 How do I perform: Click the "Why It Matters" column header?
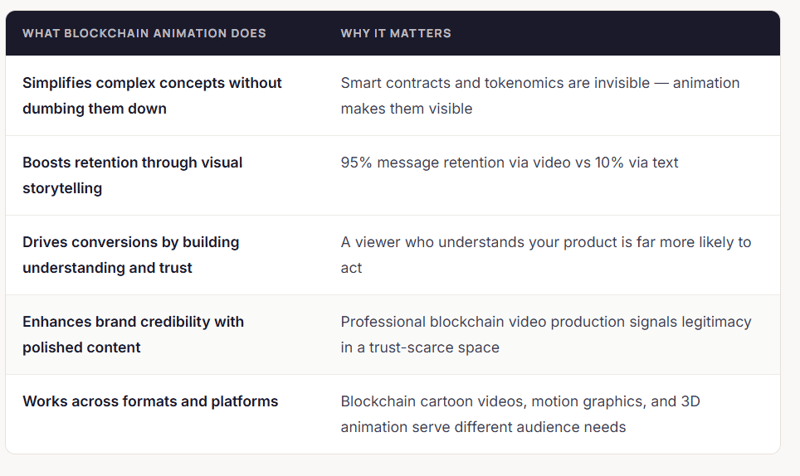click(x=395, y=33)
